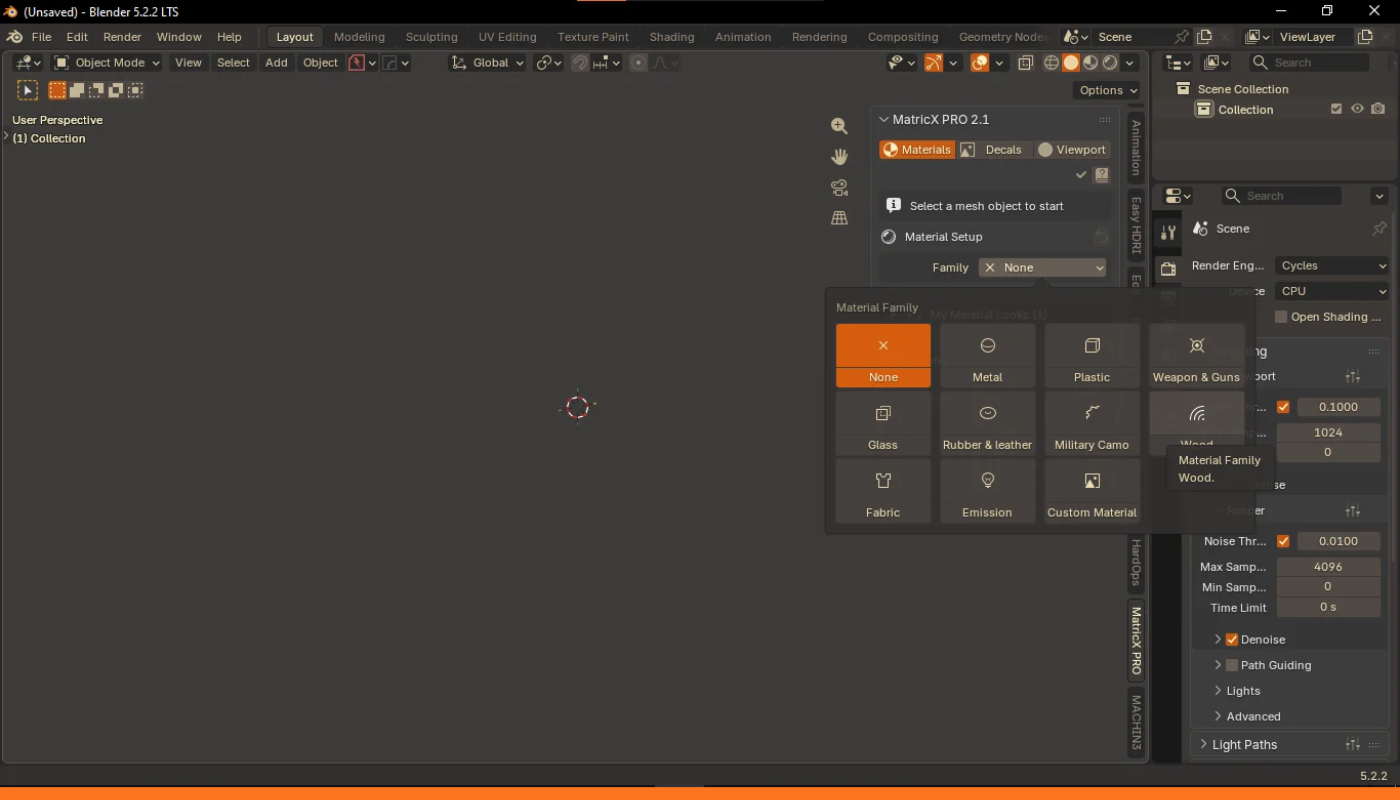Uncheck the render Denoise checkbox
1400x800 pixels.
pos(1232,640)
